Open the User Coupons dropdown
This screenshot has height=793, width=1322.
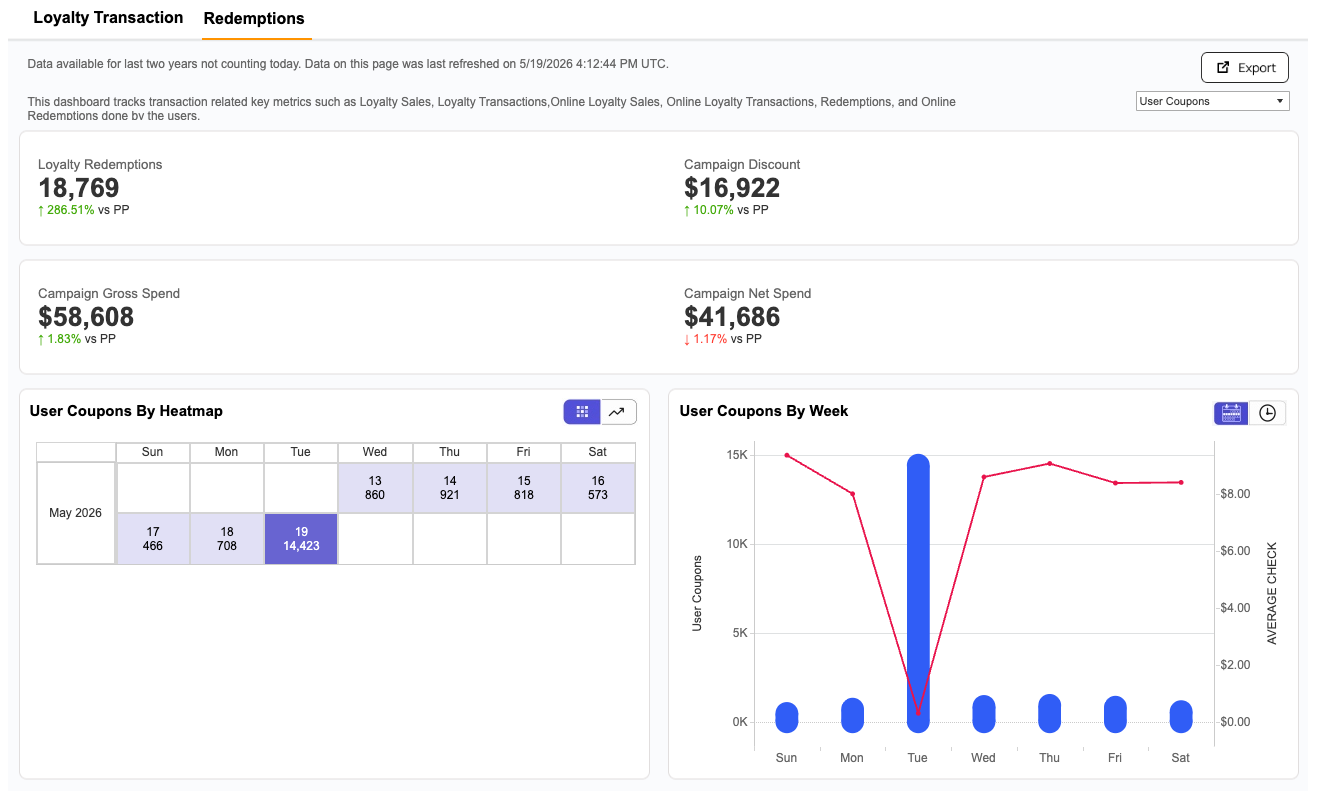point(1213,101)
